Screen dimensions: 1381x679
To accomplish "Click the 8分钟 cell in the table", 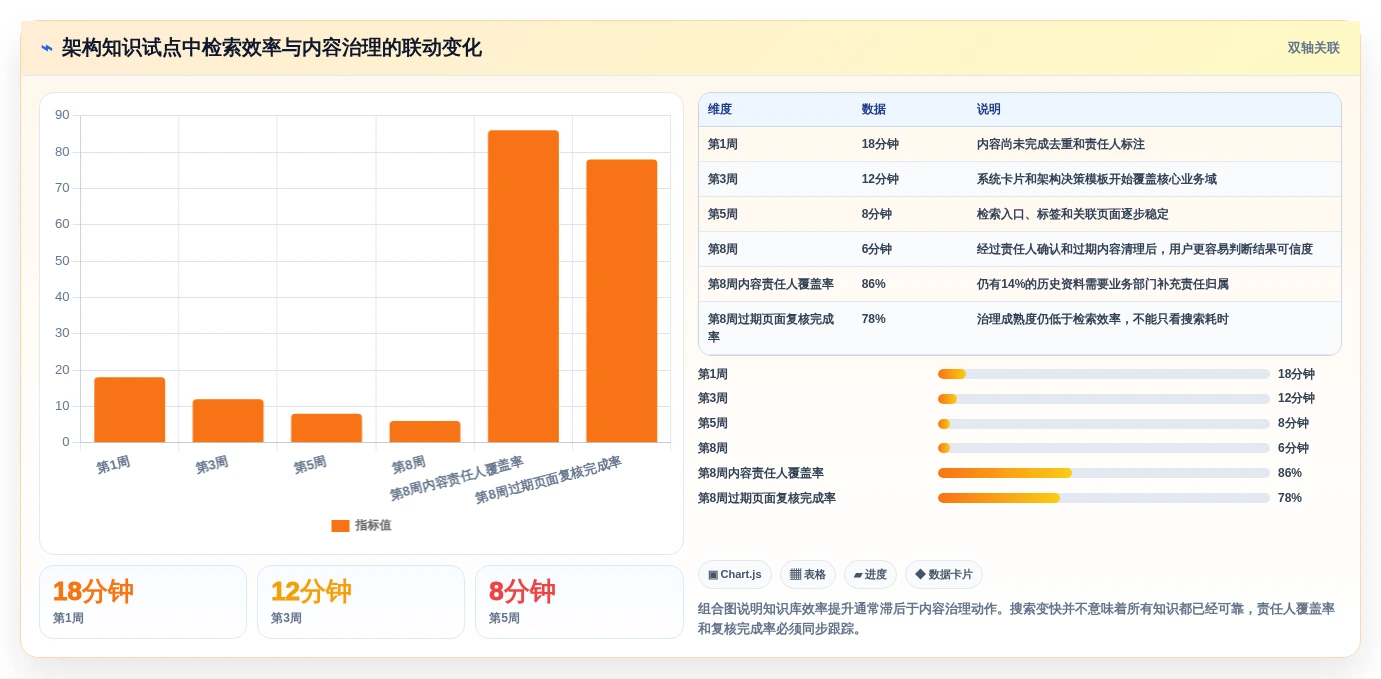I will 877,214.
